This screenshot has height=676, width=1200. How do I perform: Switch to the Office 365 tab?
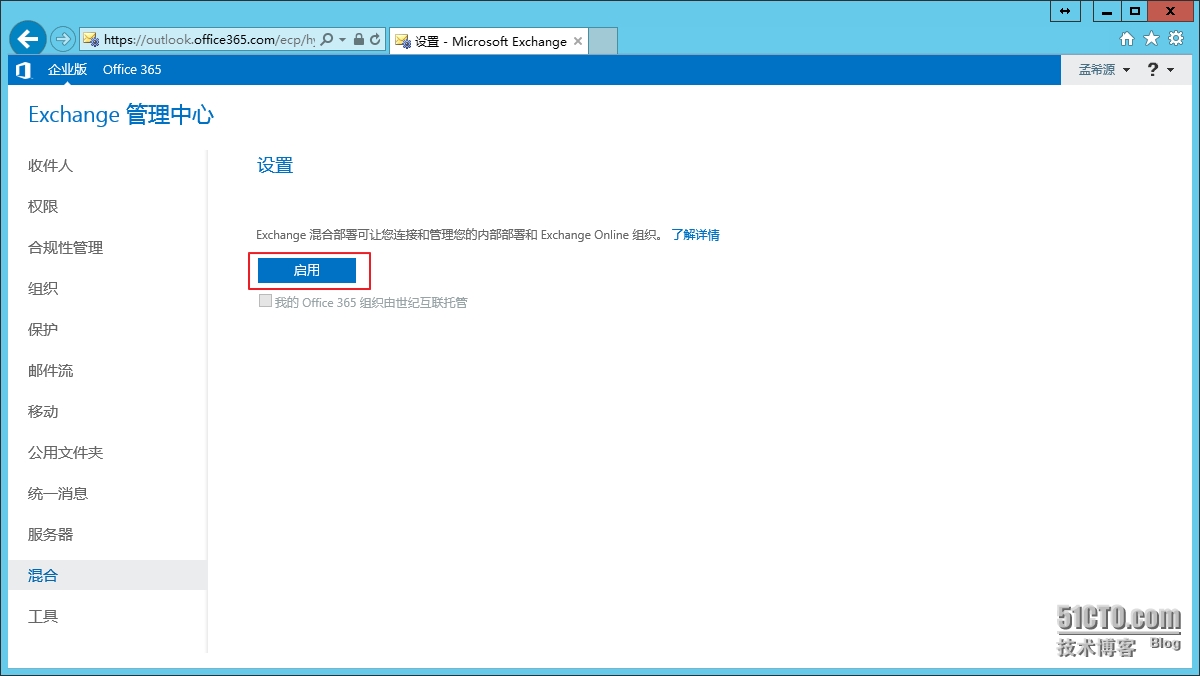(x=132, y=70)
